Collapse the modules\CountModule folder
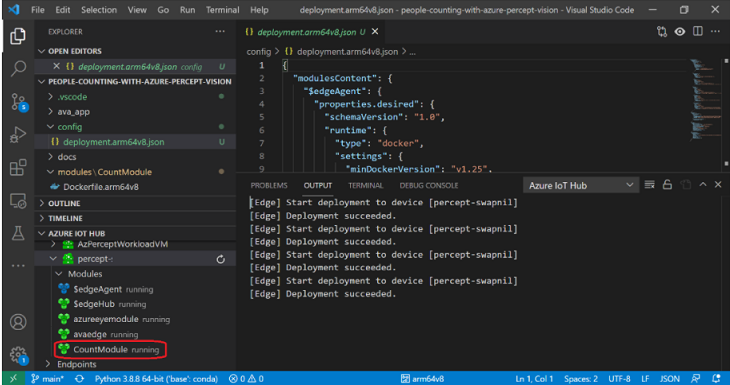The width and height of the screenshot is (730, 385). 51,172
